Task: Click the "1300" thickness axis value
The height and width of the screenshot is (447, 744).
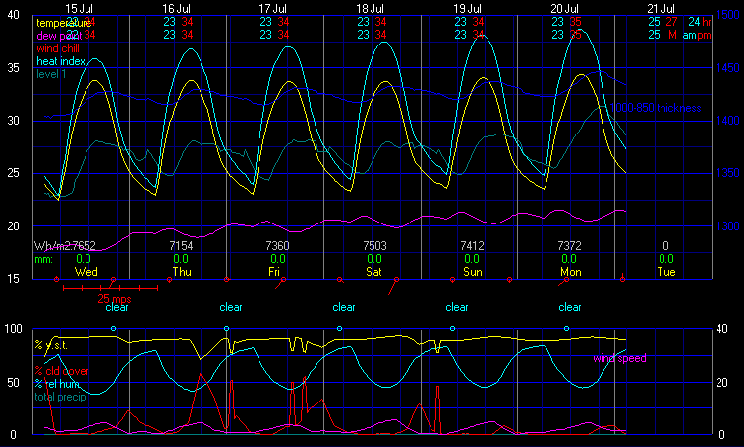Action: pos(728,226)
